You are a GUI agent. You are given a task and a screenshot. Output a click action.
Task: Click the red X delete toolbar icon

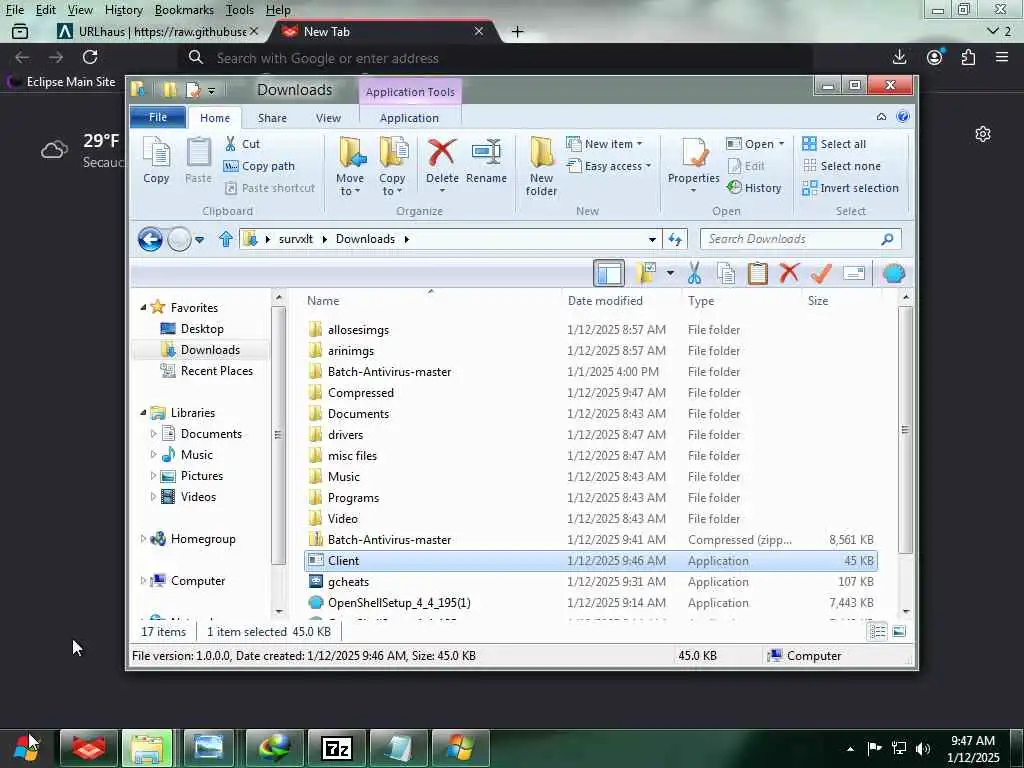tap(790, 272)
